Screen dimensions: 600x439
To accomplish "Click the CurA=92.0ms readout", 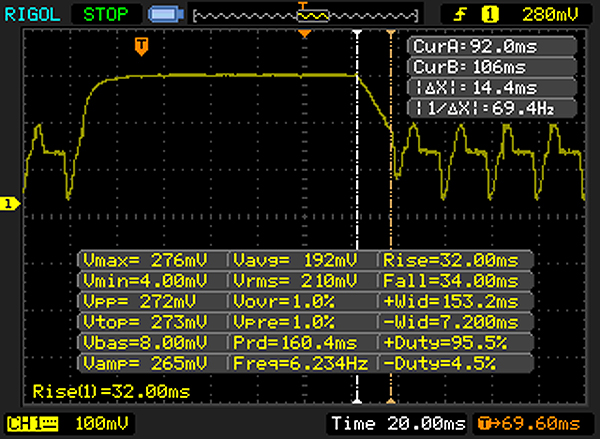I will (x=492, y=46).
